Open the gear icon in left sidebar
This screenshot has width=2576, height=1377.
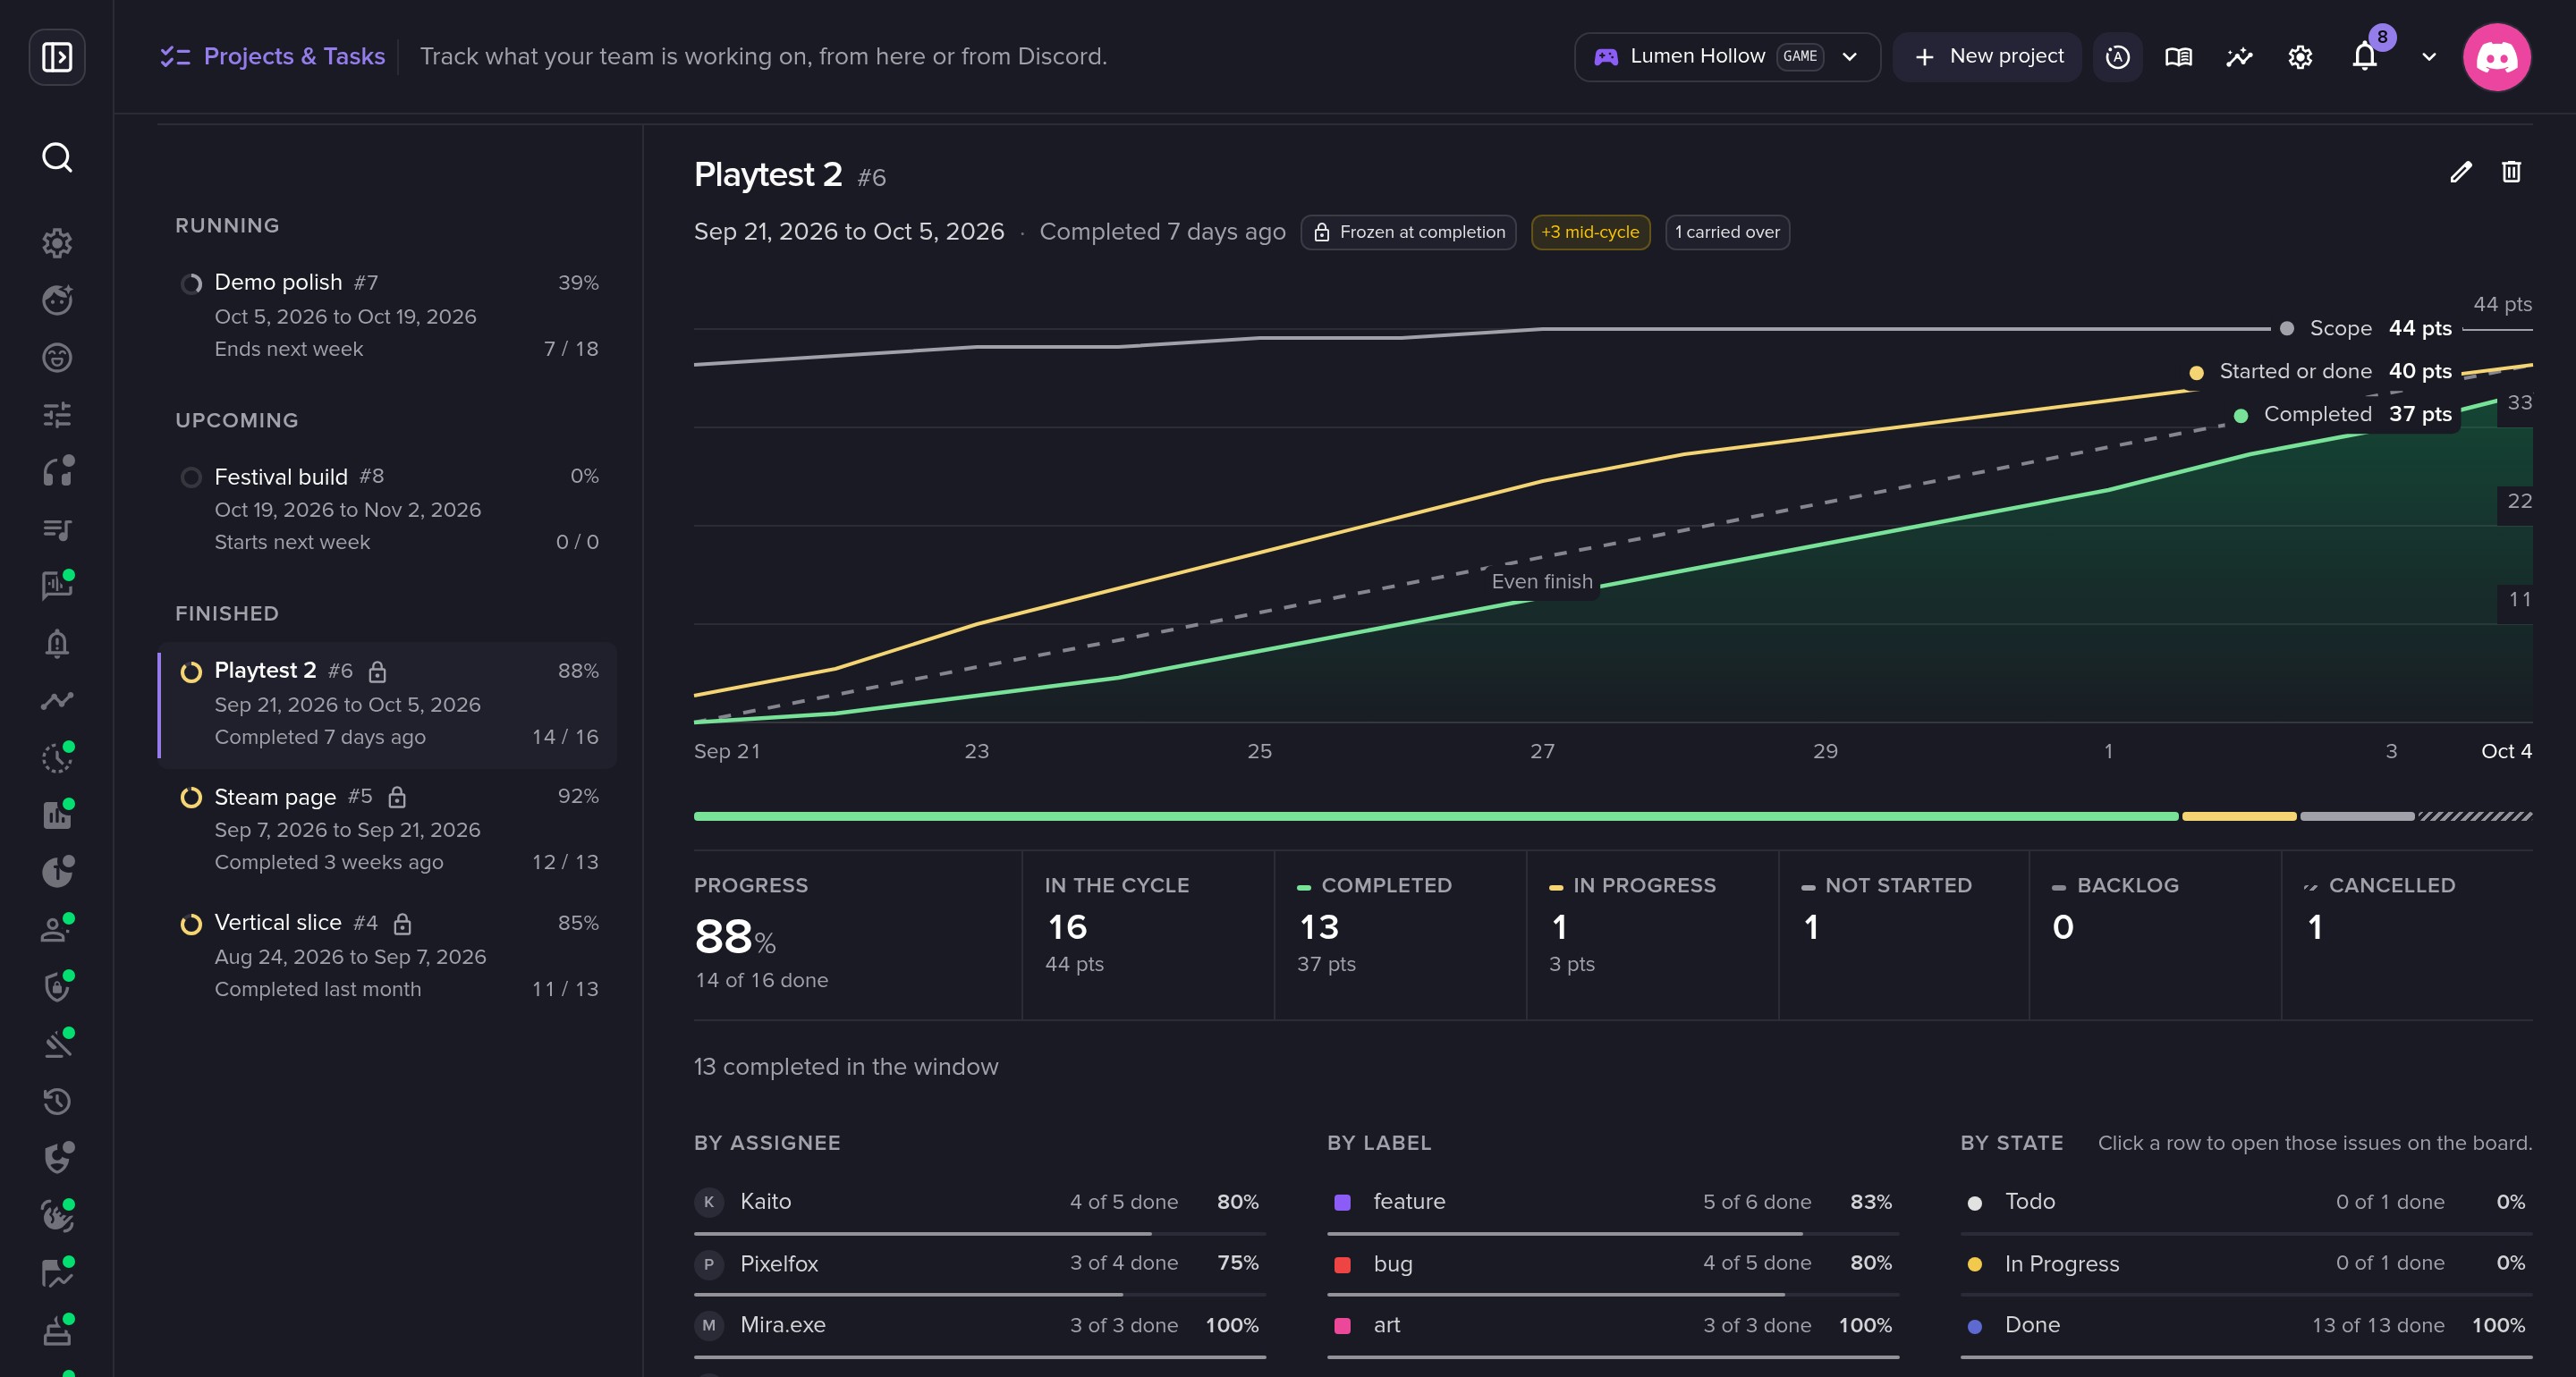(57, 243)
